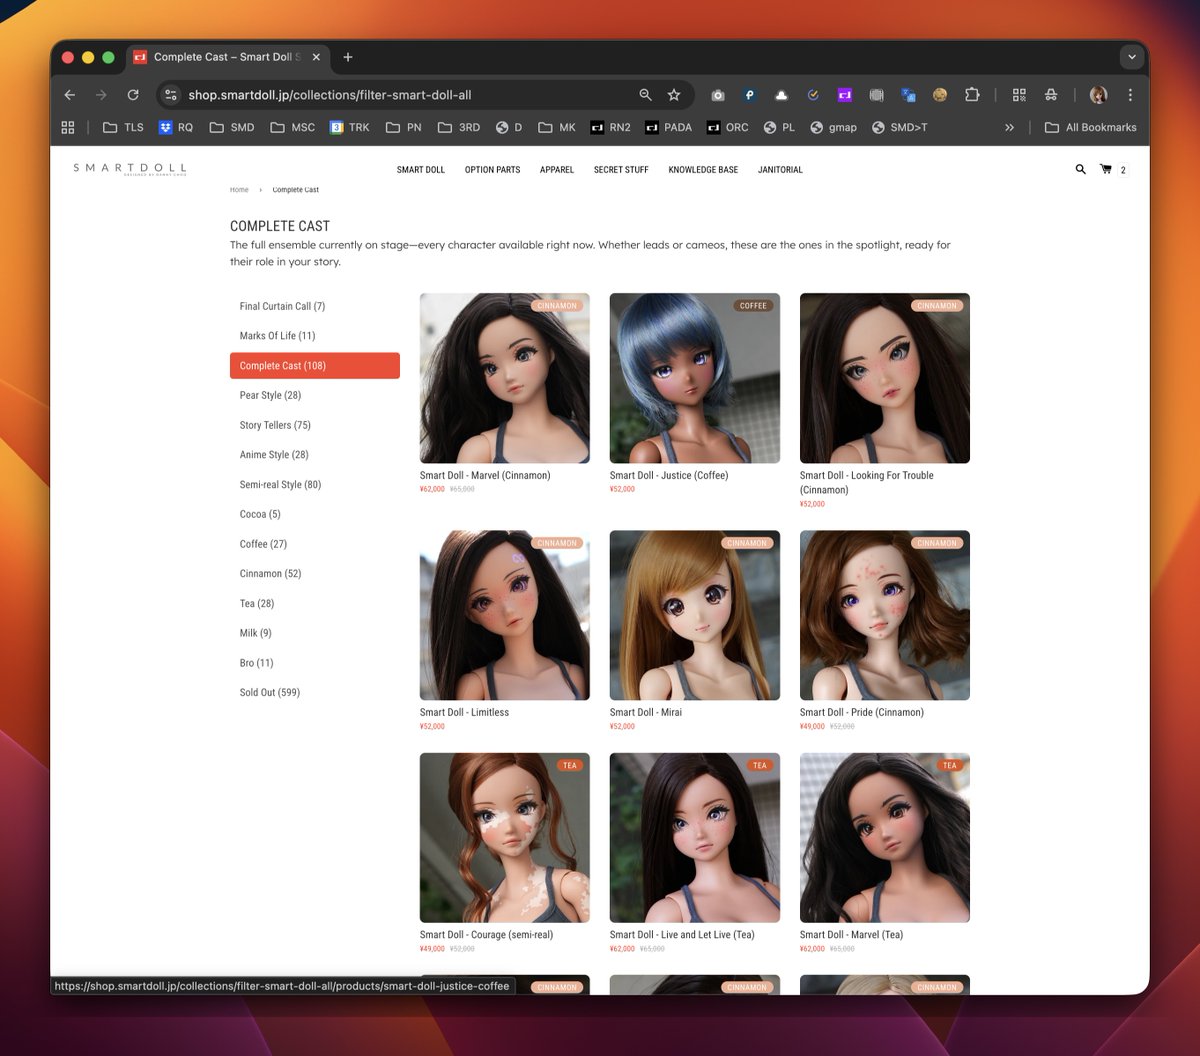1200x1056 pixels.
Task: Filter by Cinnamon (52)
Action: [x=315, y=574]
